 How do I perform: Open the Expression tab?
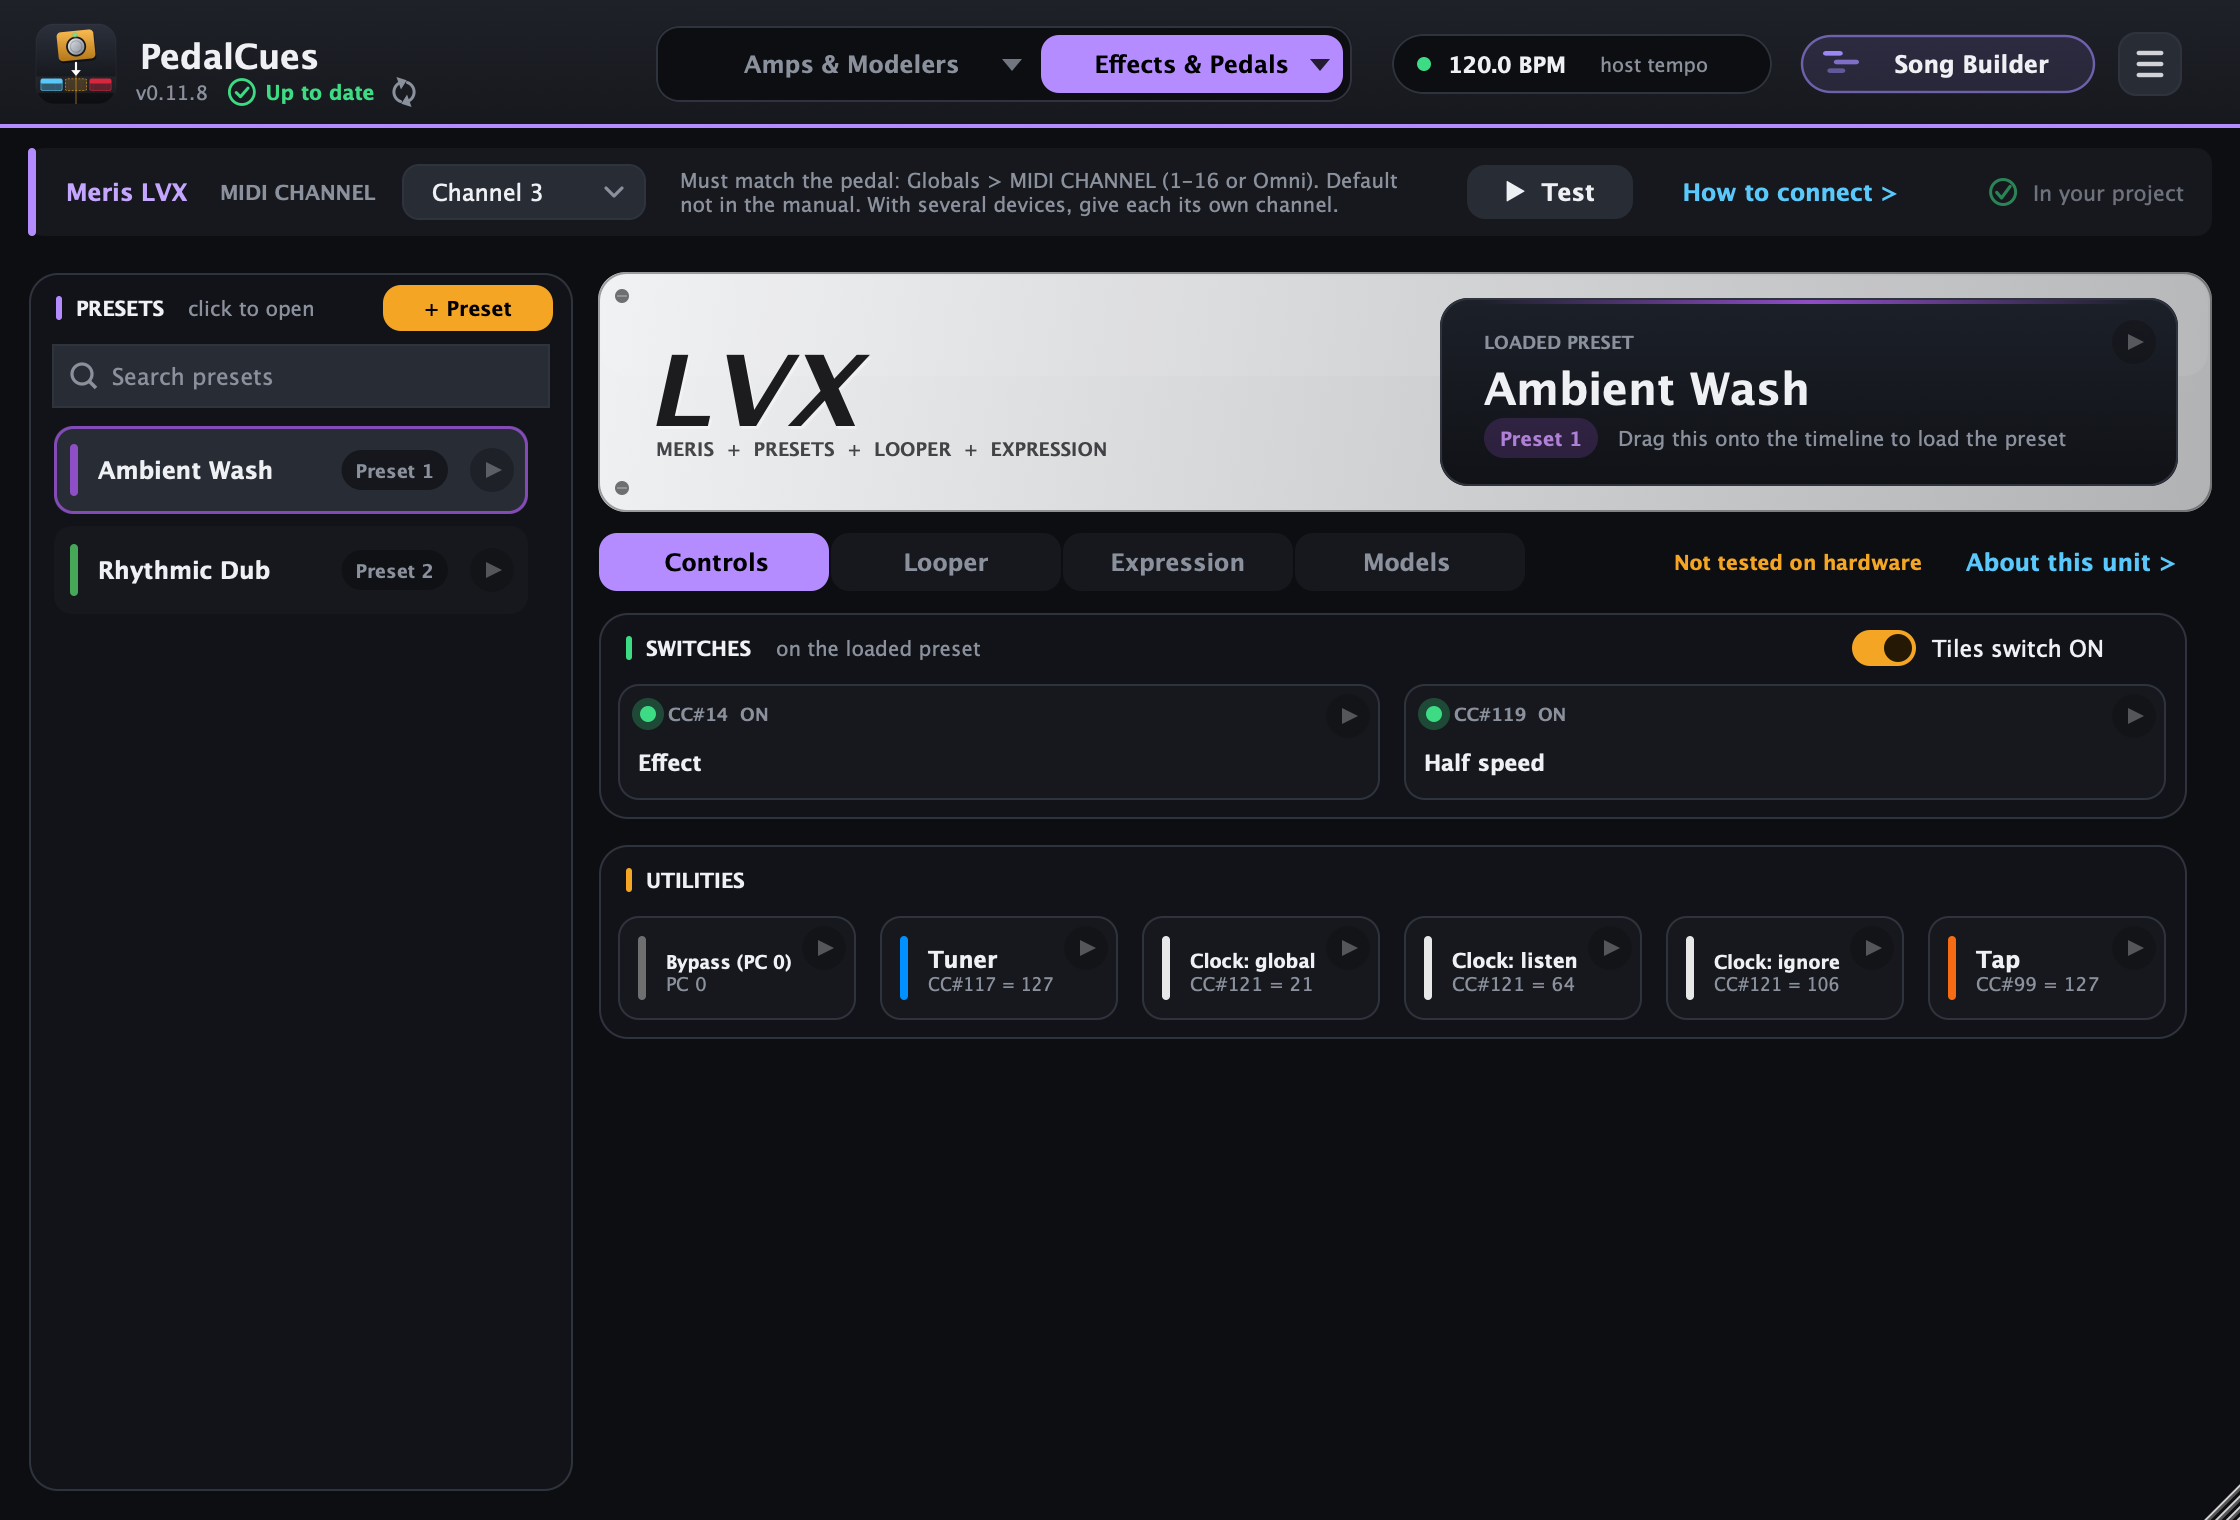(1177, 562)
